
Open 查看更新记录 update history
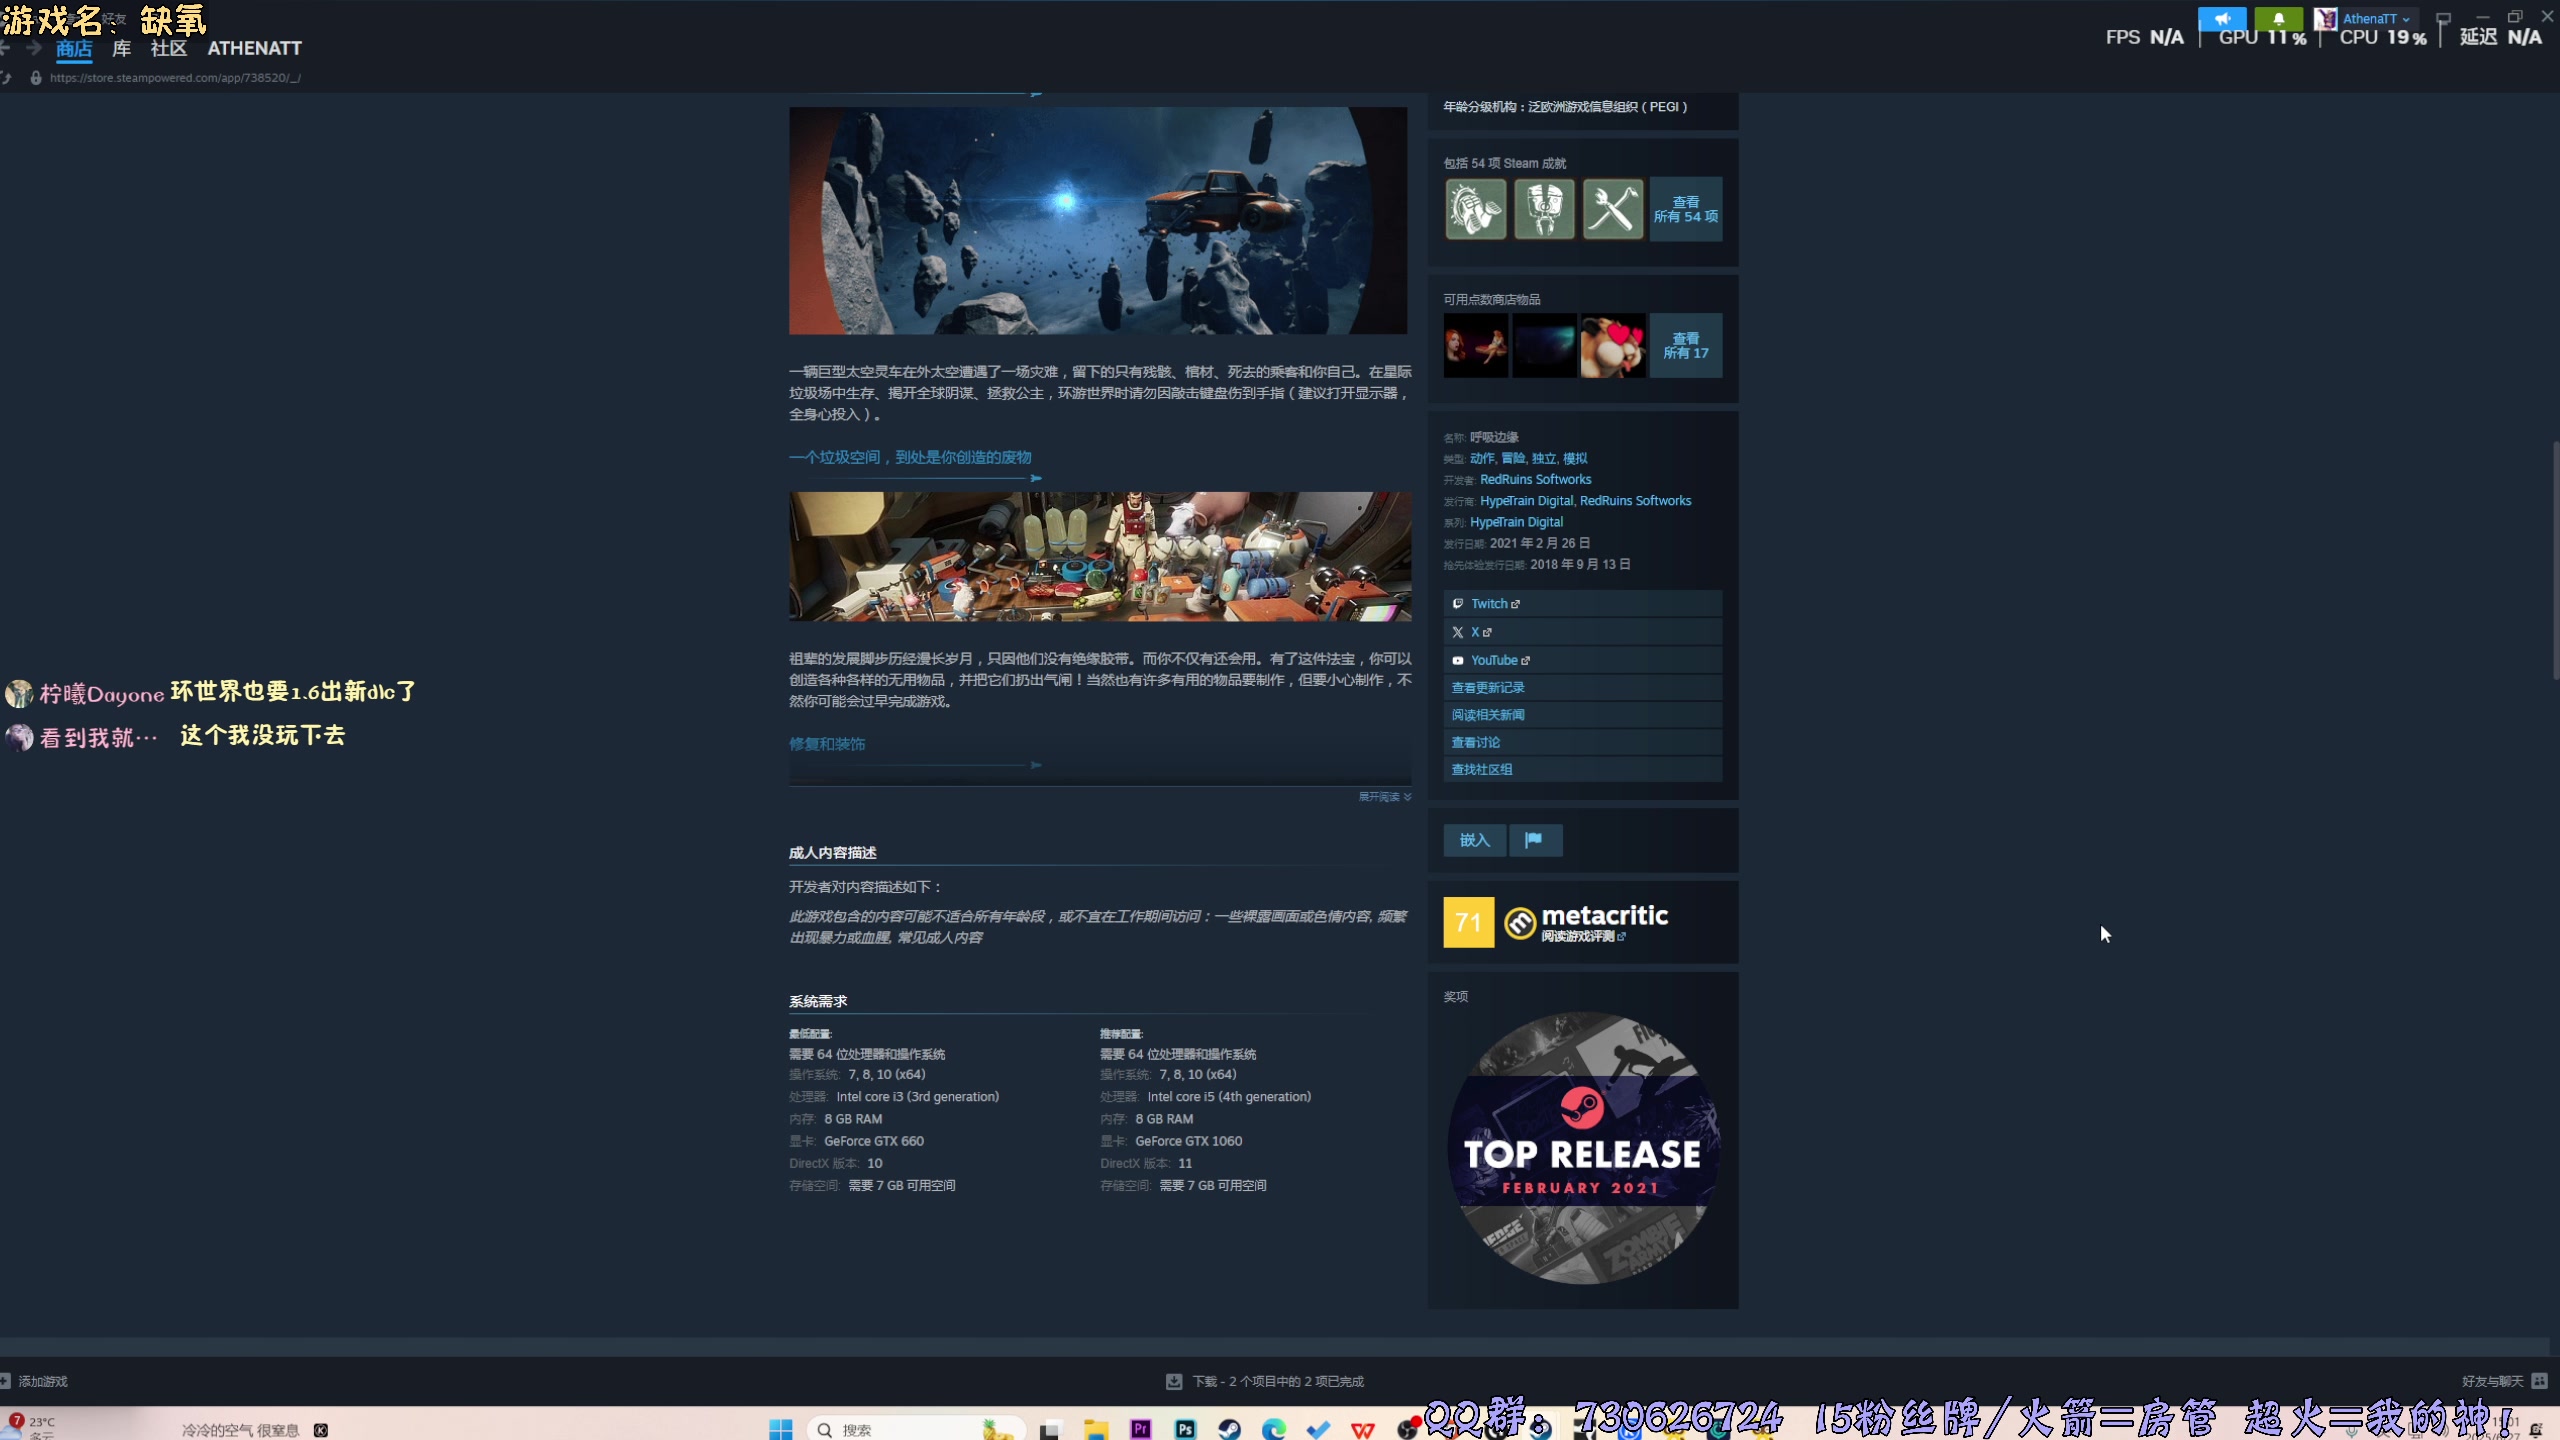1583,688
